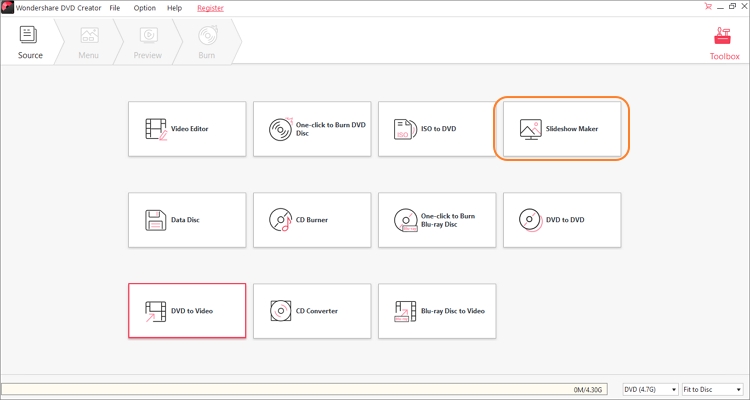Minimize the DVD Creator window
Image resolution: width=750 pixels, height=400 pixels.
(x=721, y=6)
